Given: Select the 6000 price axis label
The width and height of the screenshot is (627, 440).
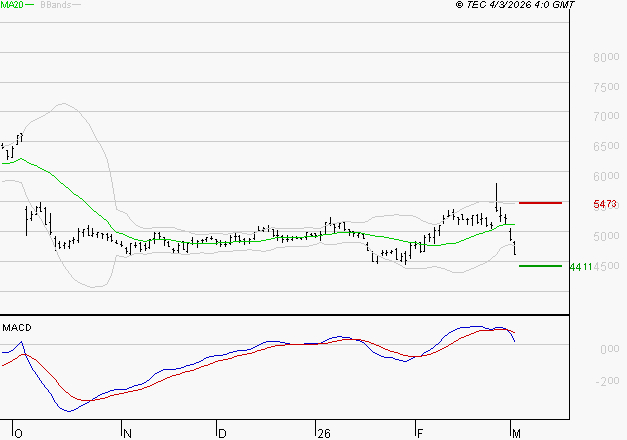Looking at the screenshot, I should pos(606,176).
